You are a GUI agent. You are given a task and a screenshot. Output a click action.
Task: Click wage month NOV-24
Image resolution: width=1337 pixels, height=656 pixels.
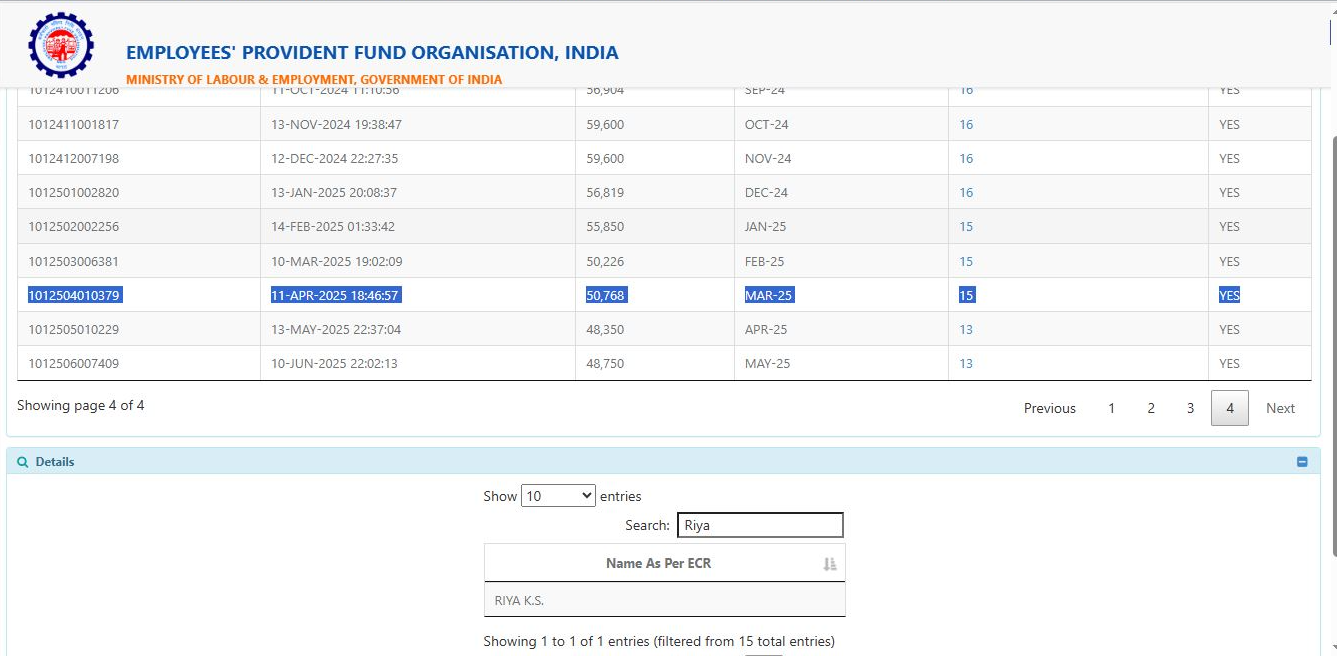coord(768,159)
